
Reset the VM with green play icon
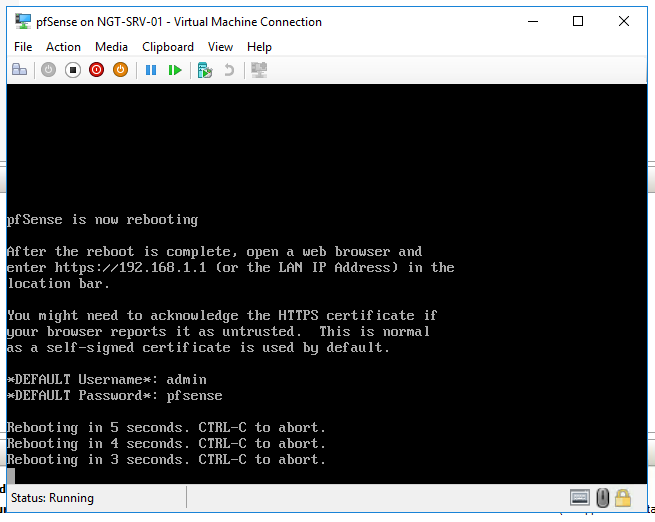pyautogui.click(x=175, y=70)
